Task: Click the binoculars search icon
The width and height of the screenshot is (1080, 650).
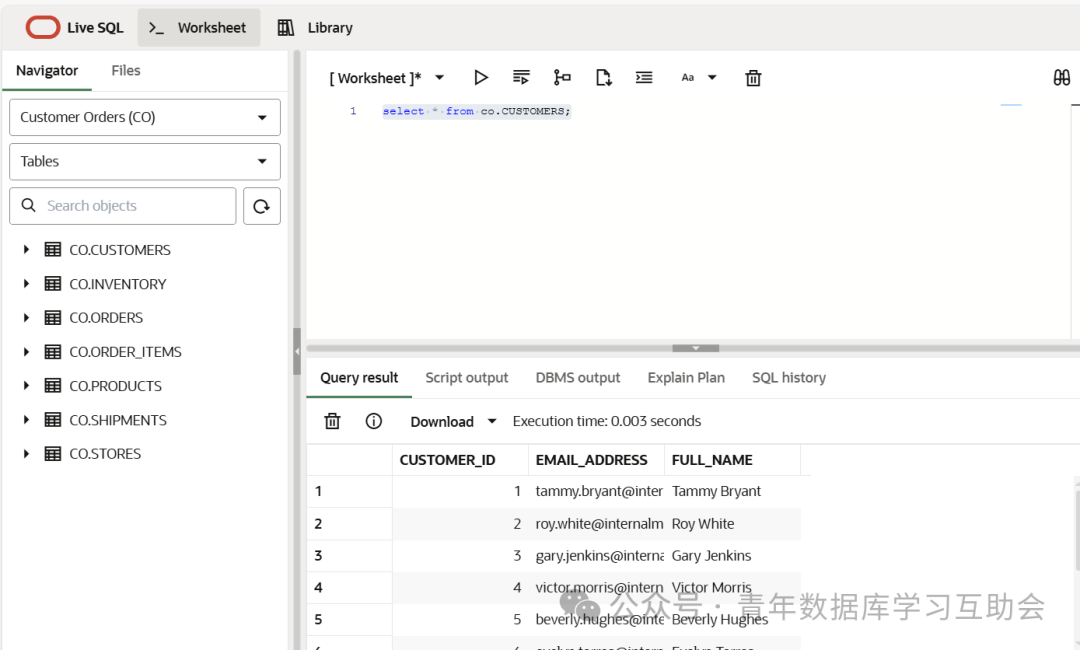Action: pyautogui.click(x=1061, y=78)
